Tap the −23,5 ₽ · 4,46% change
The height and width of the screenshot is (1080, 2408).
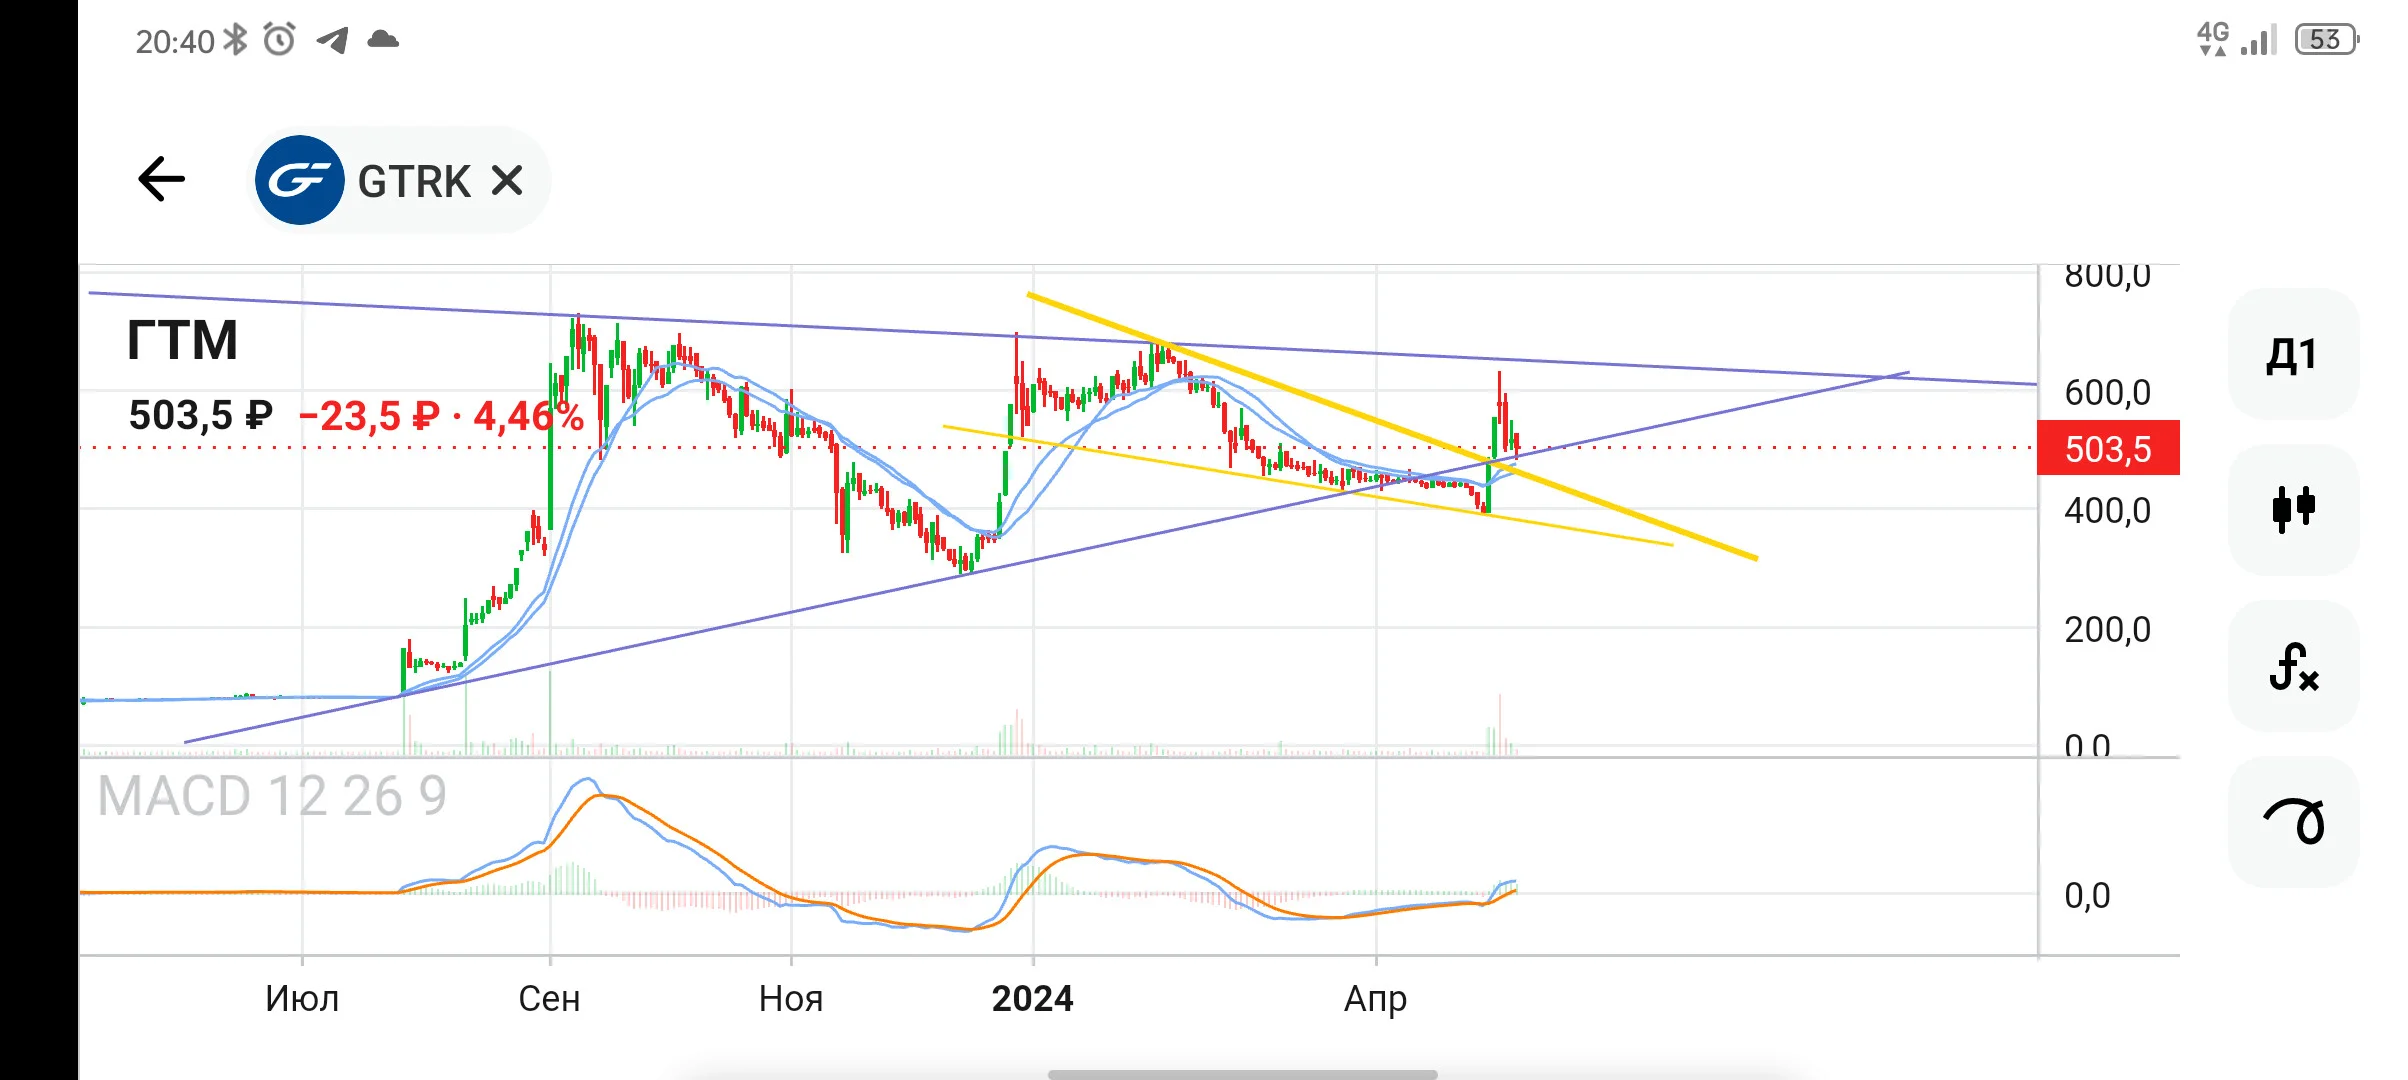click(x=441, y=415)
